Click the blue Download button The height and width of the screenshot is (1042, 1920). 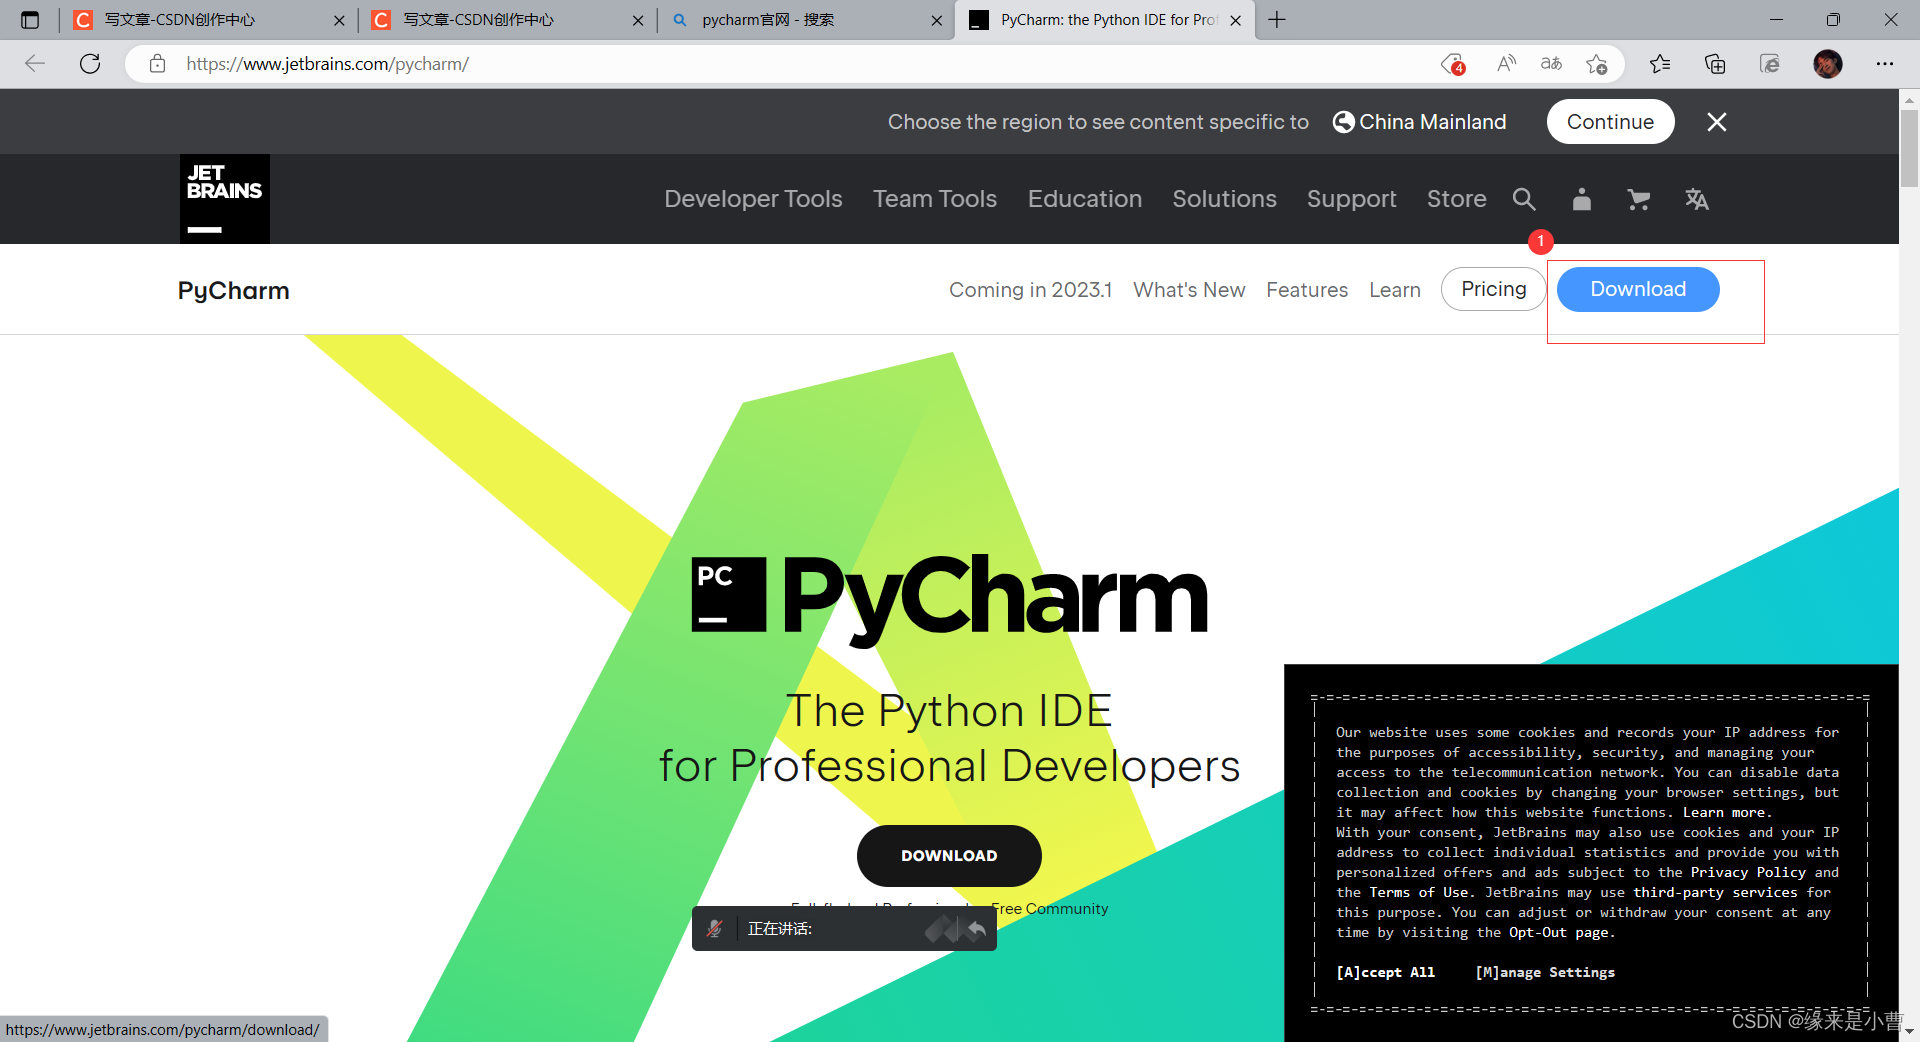coord(1637,289)
